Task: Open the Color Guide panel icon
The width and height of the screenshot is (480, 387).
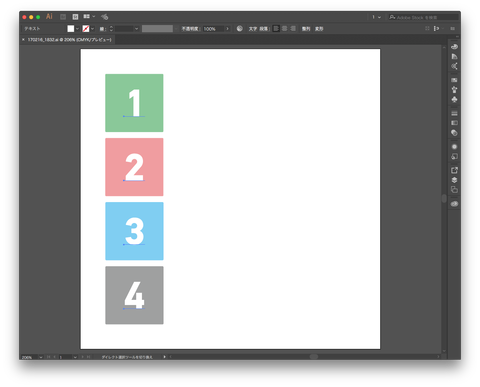Action: [x=454, y=56]
